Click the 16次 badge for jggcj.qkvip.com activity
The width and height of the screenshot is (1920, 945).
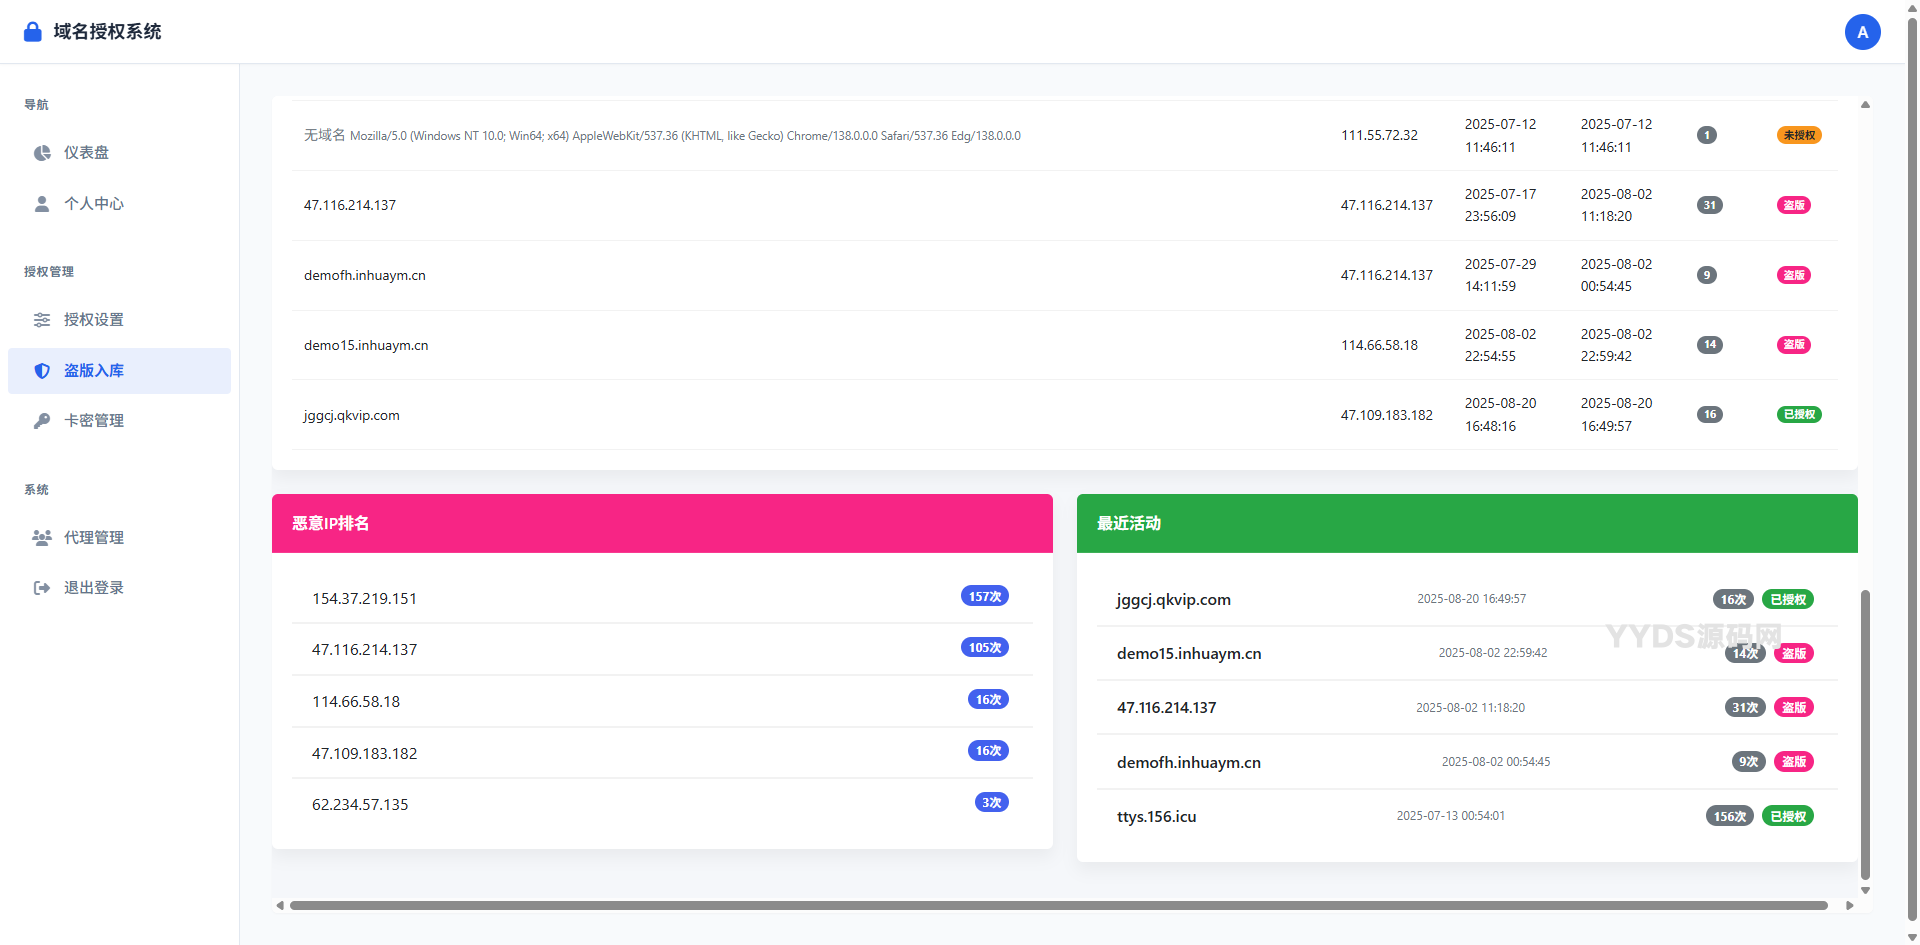click(1733, 599)
